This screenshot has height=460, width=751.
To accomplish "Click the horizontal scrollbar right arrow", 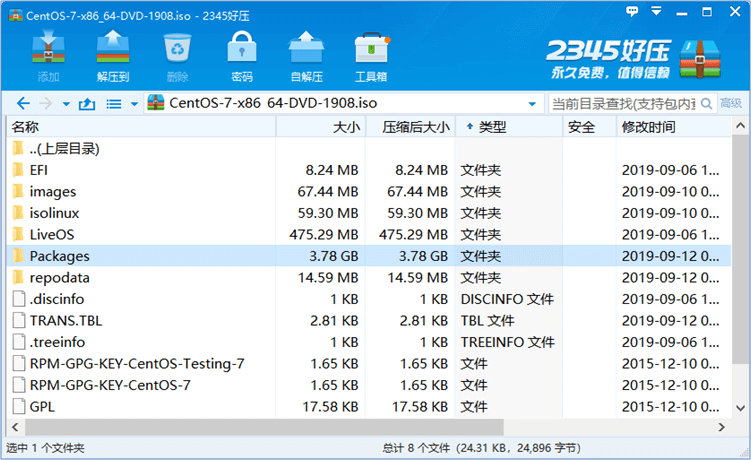I will tap(721, 426).
